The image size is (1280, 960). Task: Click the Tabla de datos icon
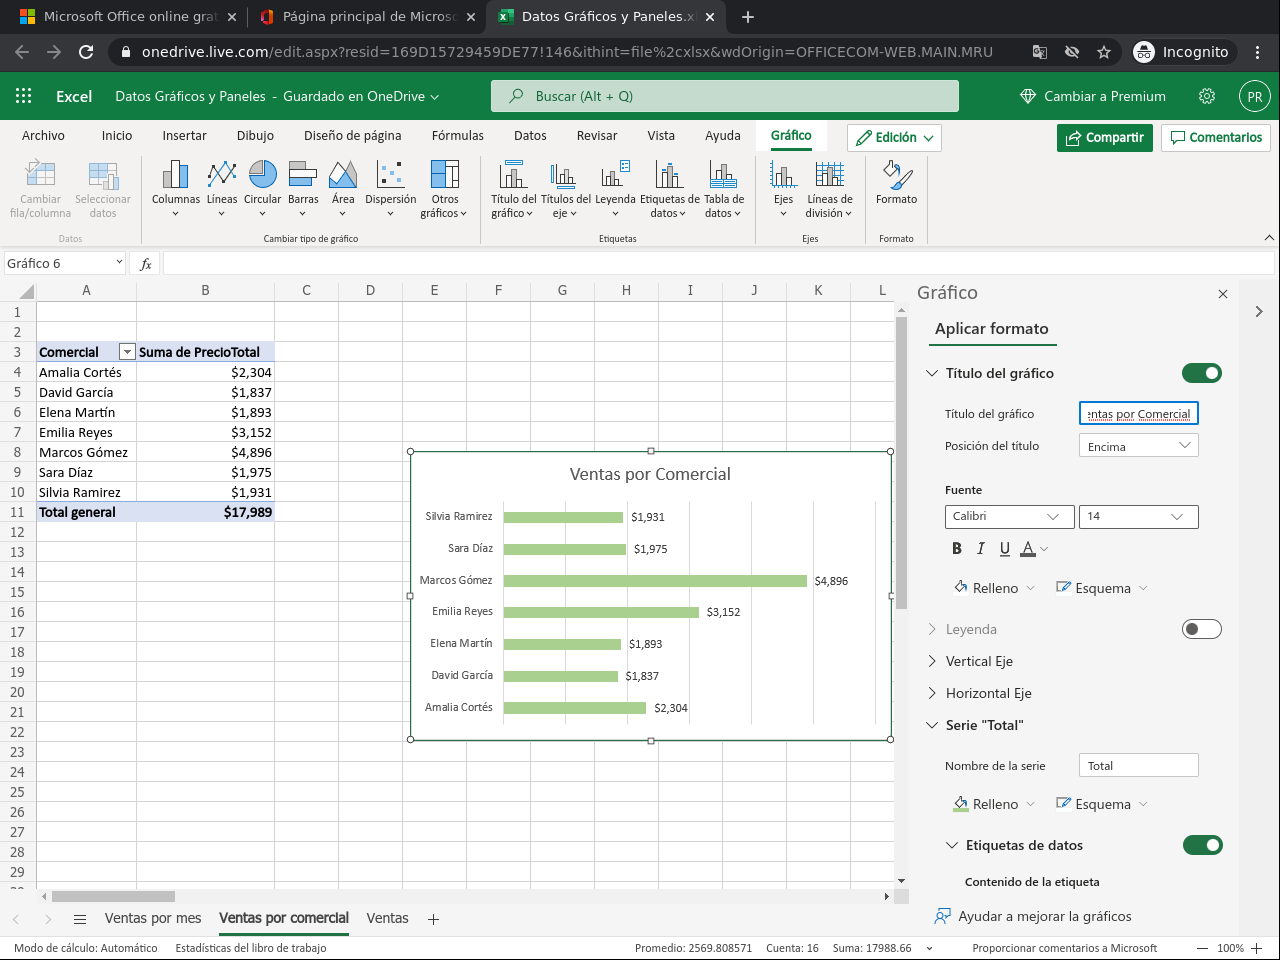point(723,176)
